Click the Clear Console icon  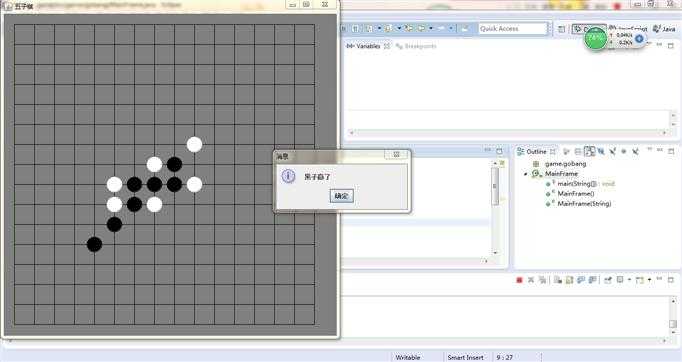[x=558, y=280]
